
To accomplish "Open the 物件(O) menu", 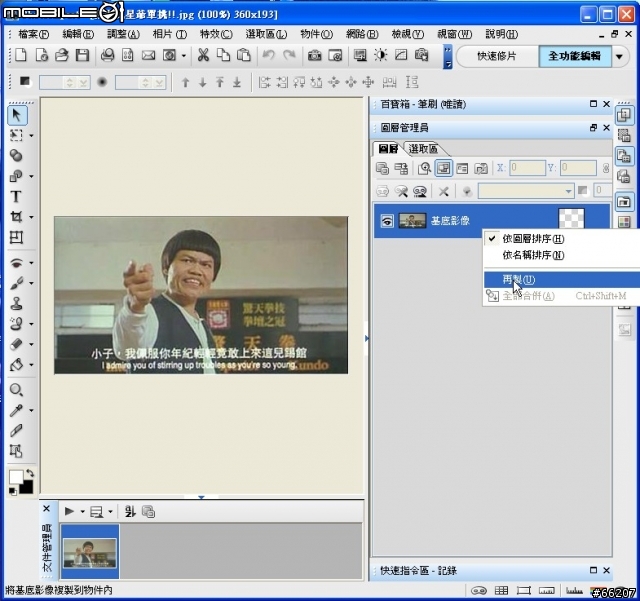I will point(316,34).
